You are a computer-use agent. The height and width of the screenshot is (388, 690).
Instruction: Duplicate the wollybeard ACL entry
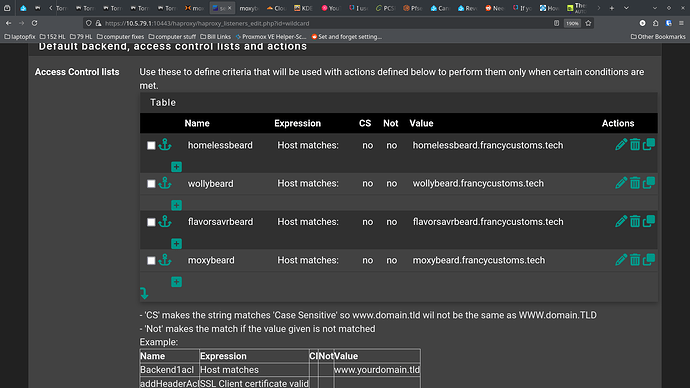point(649,183)
